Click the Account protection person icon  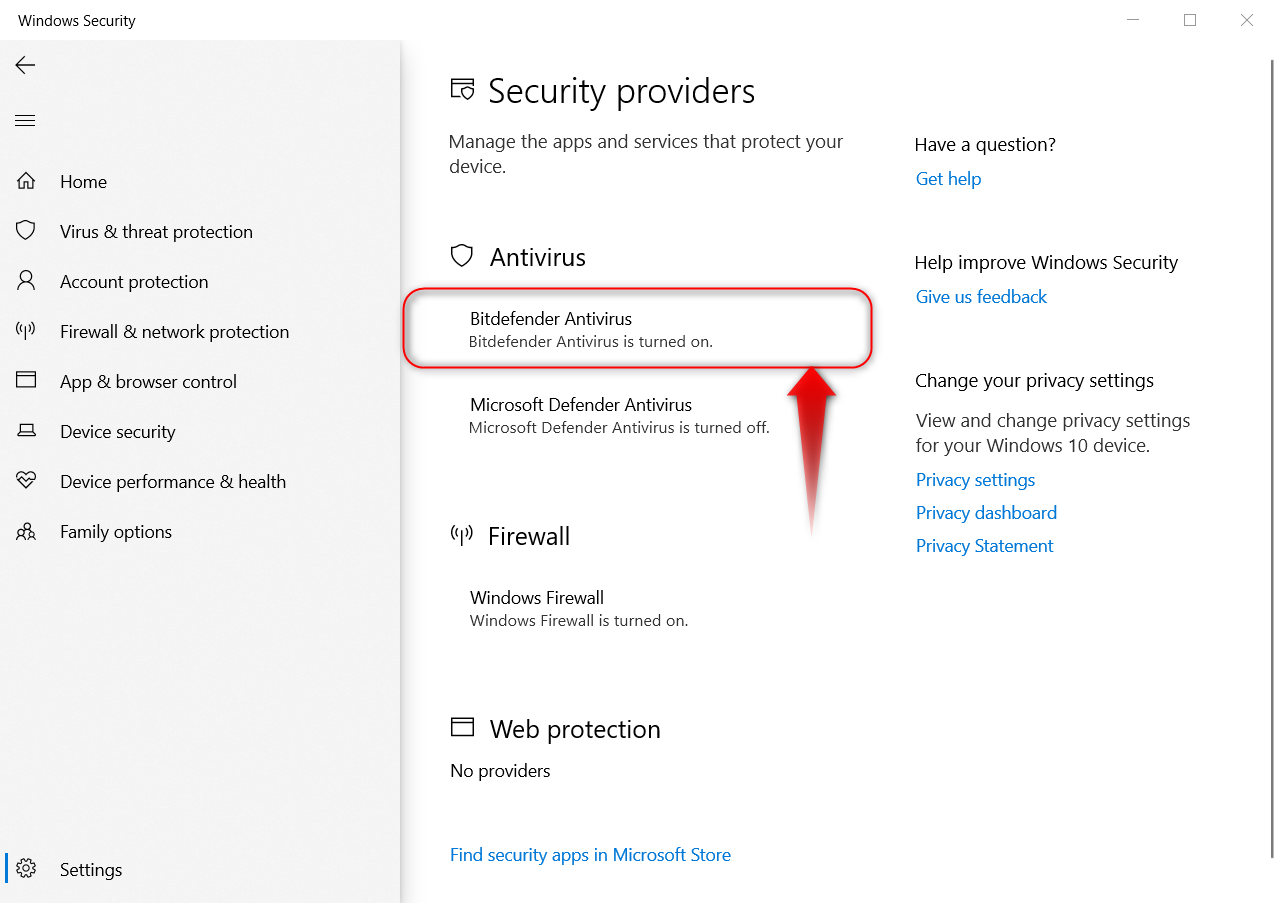pos(26,281)
